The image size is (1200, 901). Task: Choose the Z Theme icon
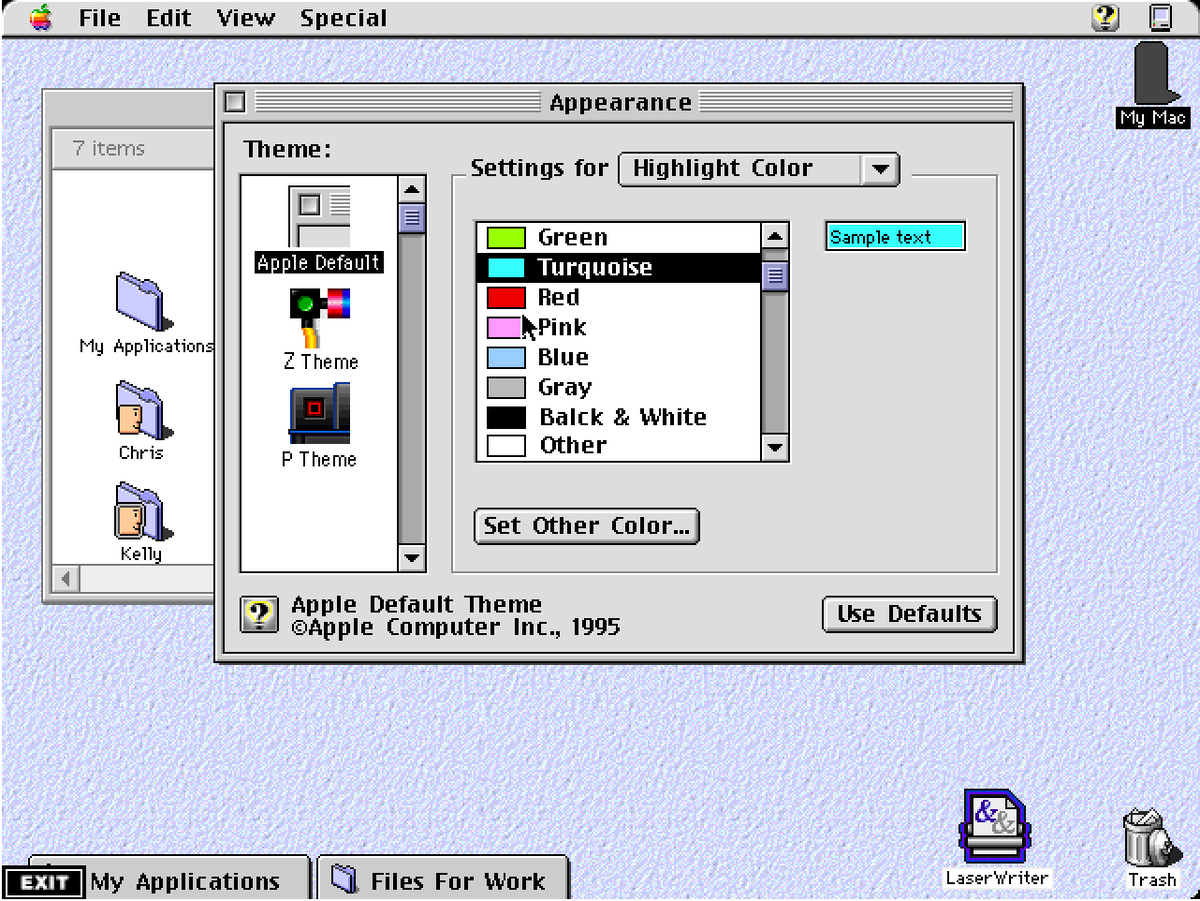320,329
